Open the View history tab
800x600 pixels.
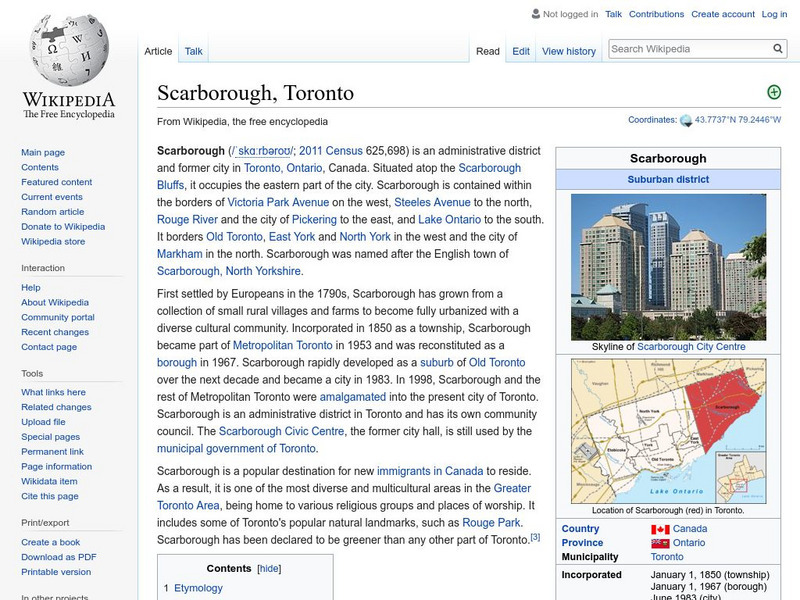pyautogui.click(x=569, y=51)
